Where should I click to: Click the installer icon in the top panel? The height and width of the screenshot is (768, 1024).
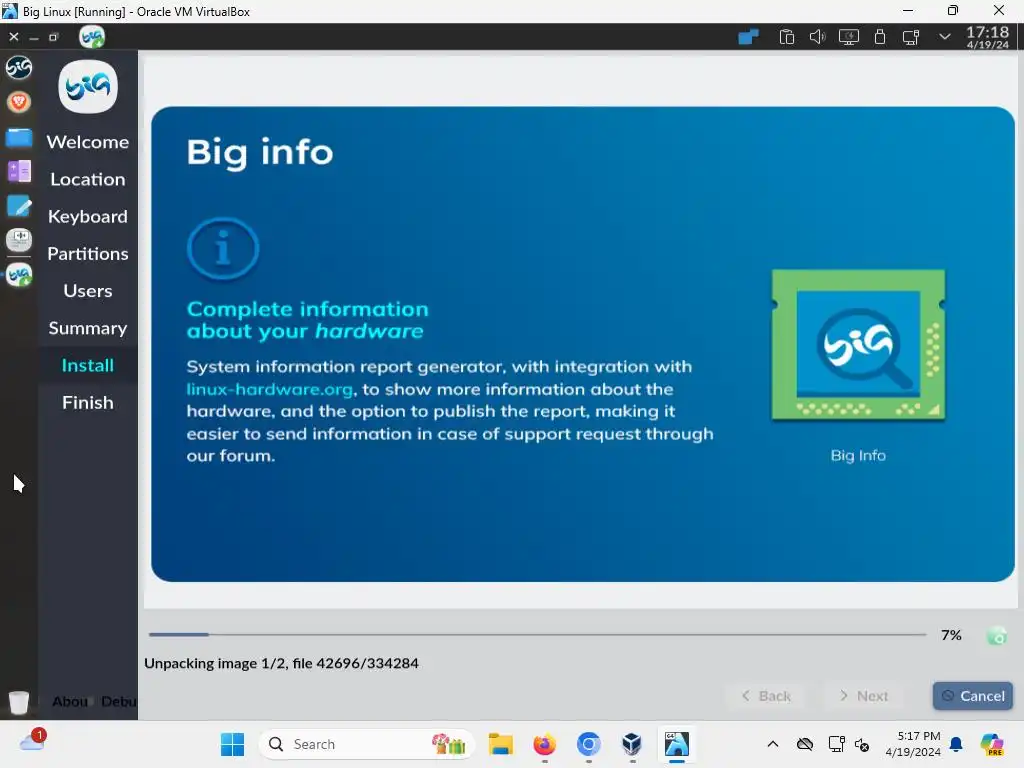tap(92, 37)
